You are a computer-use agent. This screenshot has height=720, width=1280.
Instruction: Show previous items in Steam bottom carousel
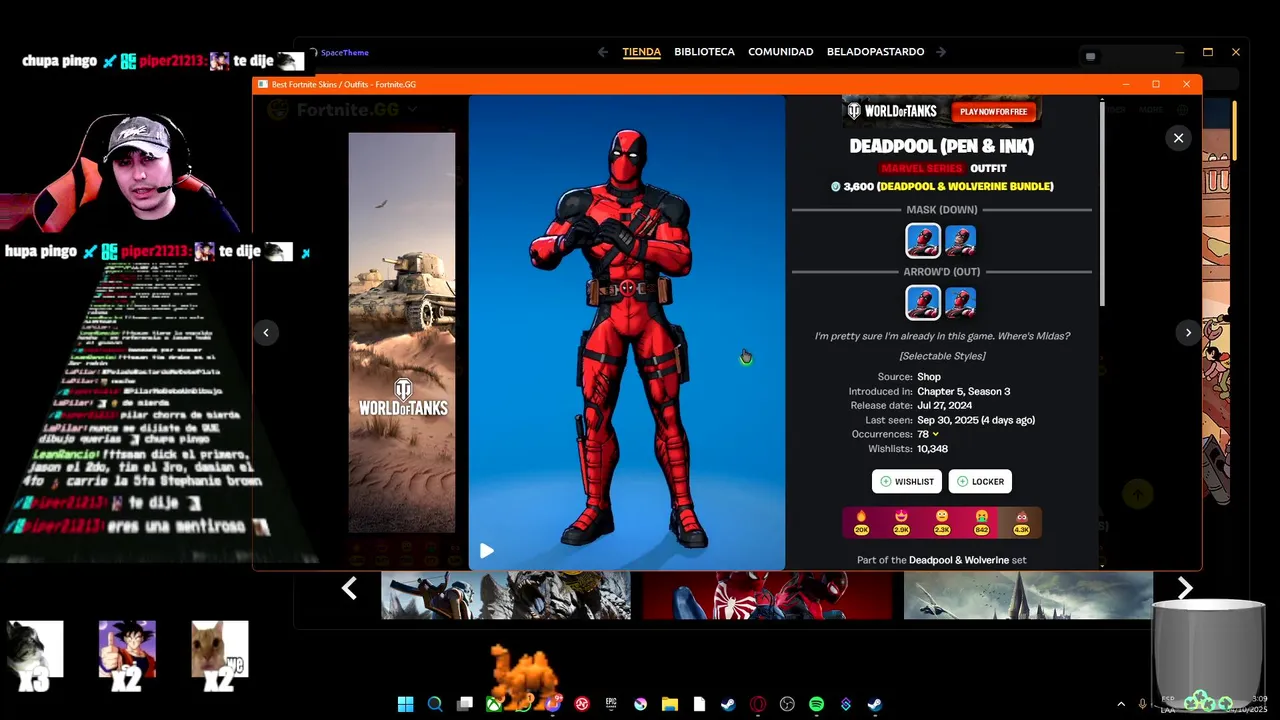[x=349, y=589]
